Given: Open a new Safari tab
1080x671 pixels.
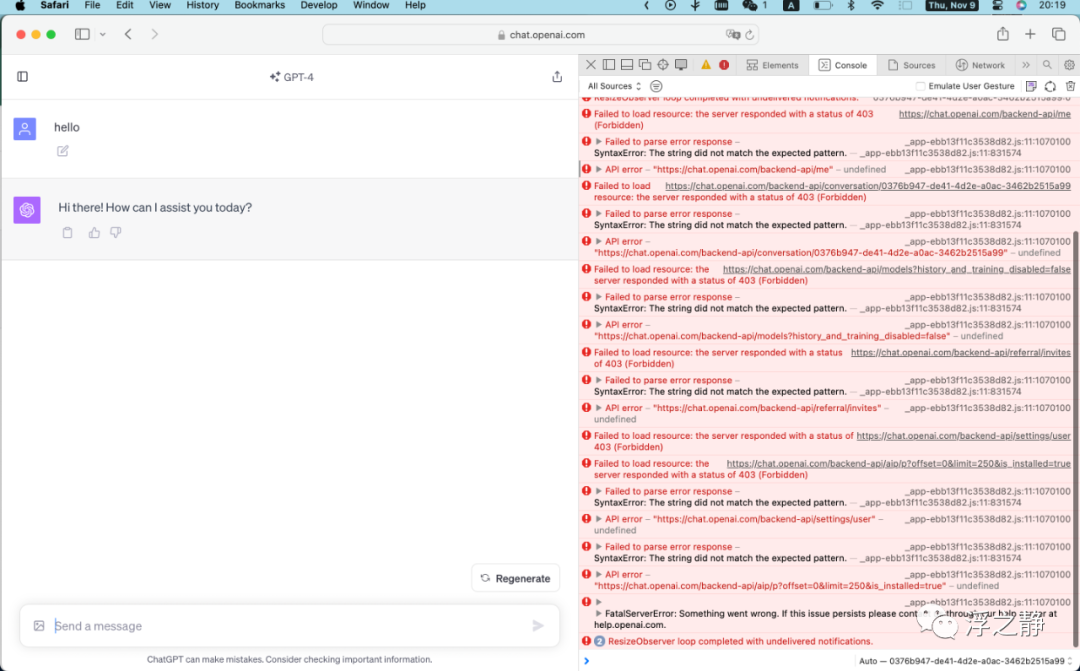Looking at the screenshot, I should tap(1030, 34).
